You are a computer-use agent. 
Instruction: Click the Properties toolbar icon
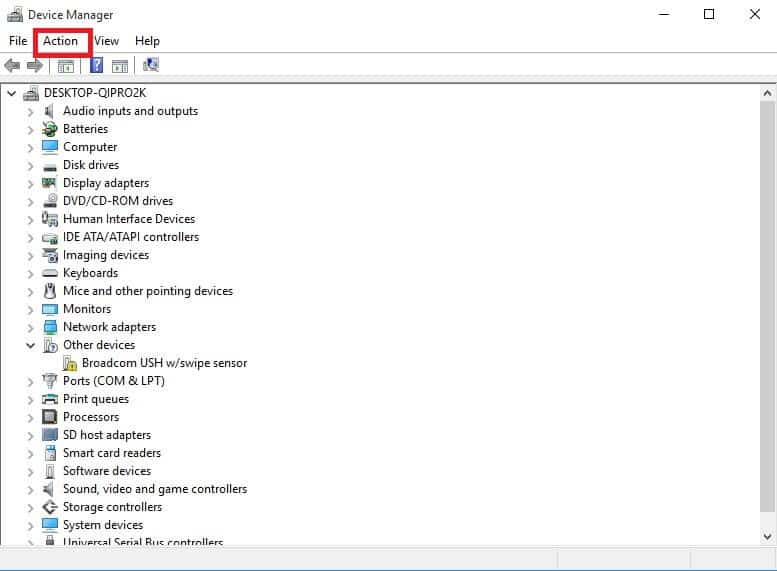(x=65, y=65)
